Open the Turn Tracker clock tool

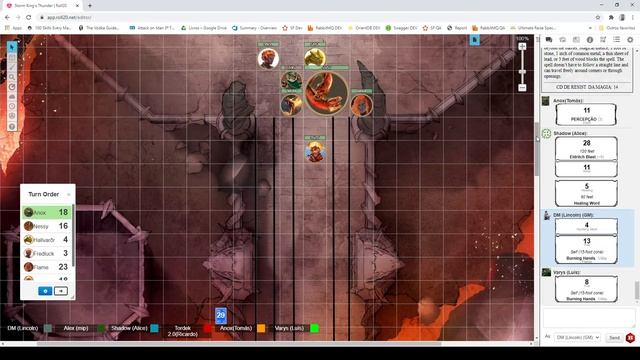tap(12, 107)
